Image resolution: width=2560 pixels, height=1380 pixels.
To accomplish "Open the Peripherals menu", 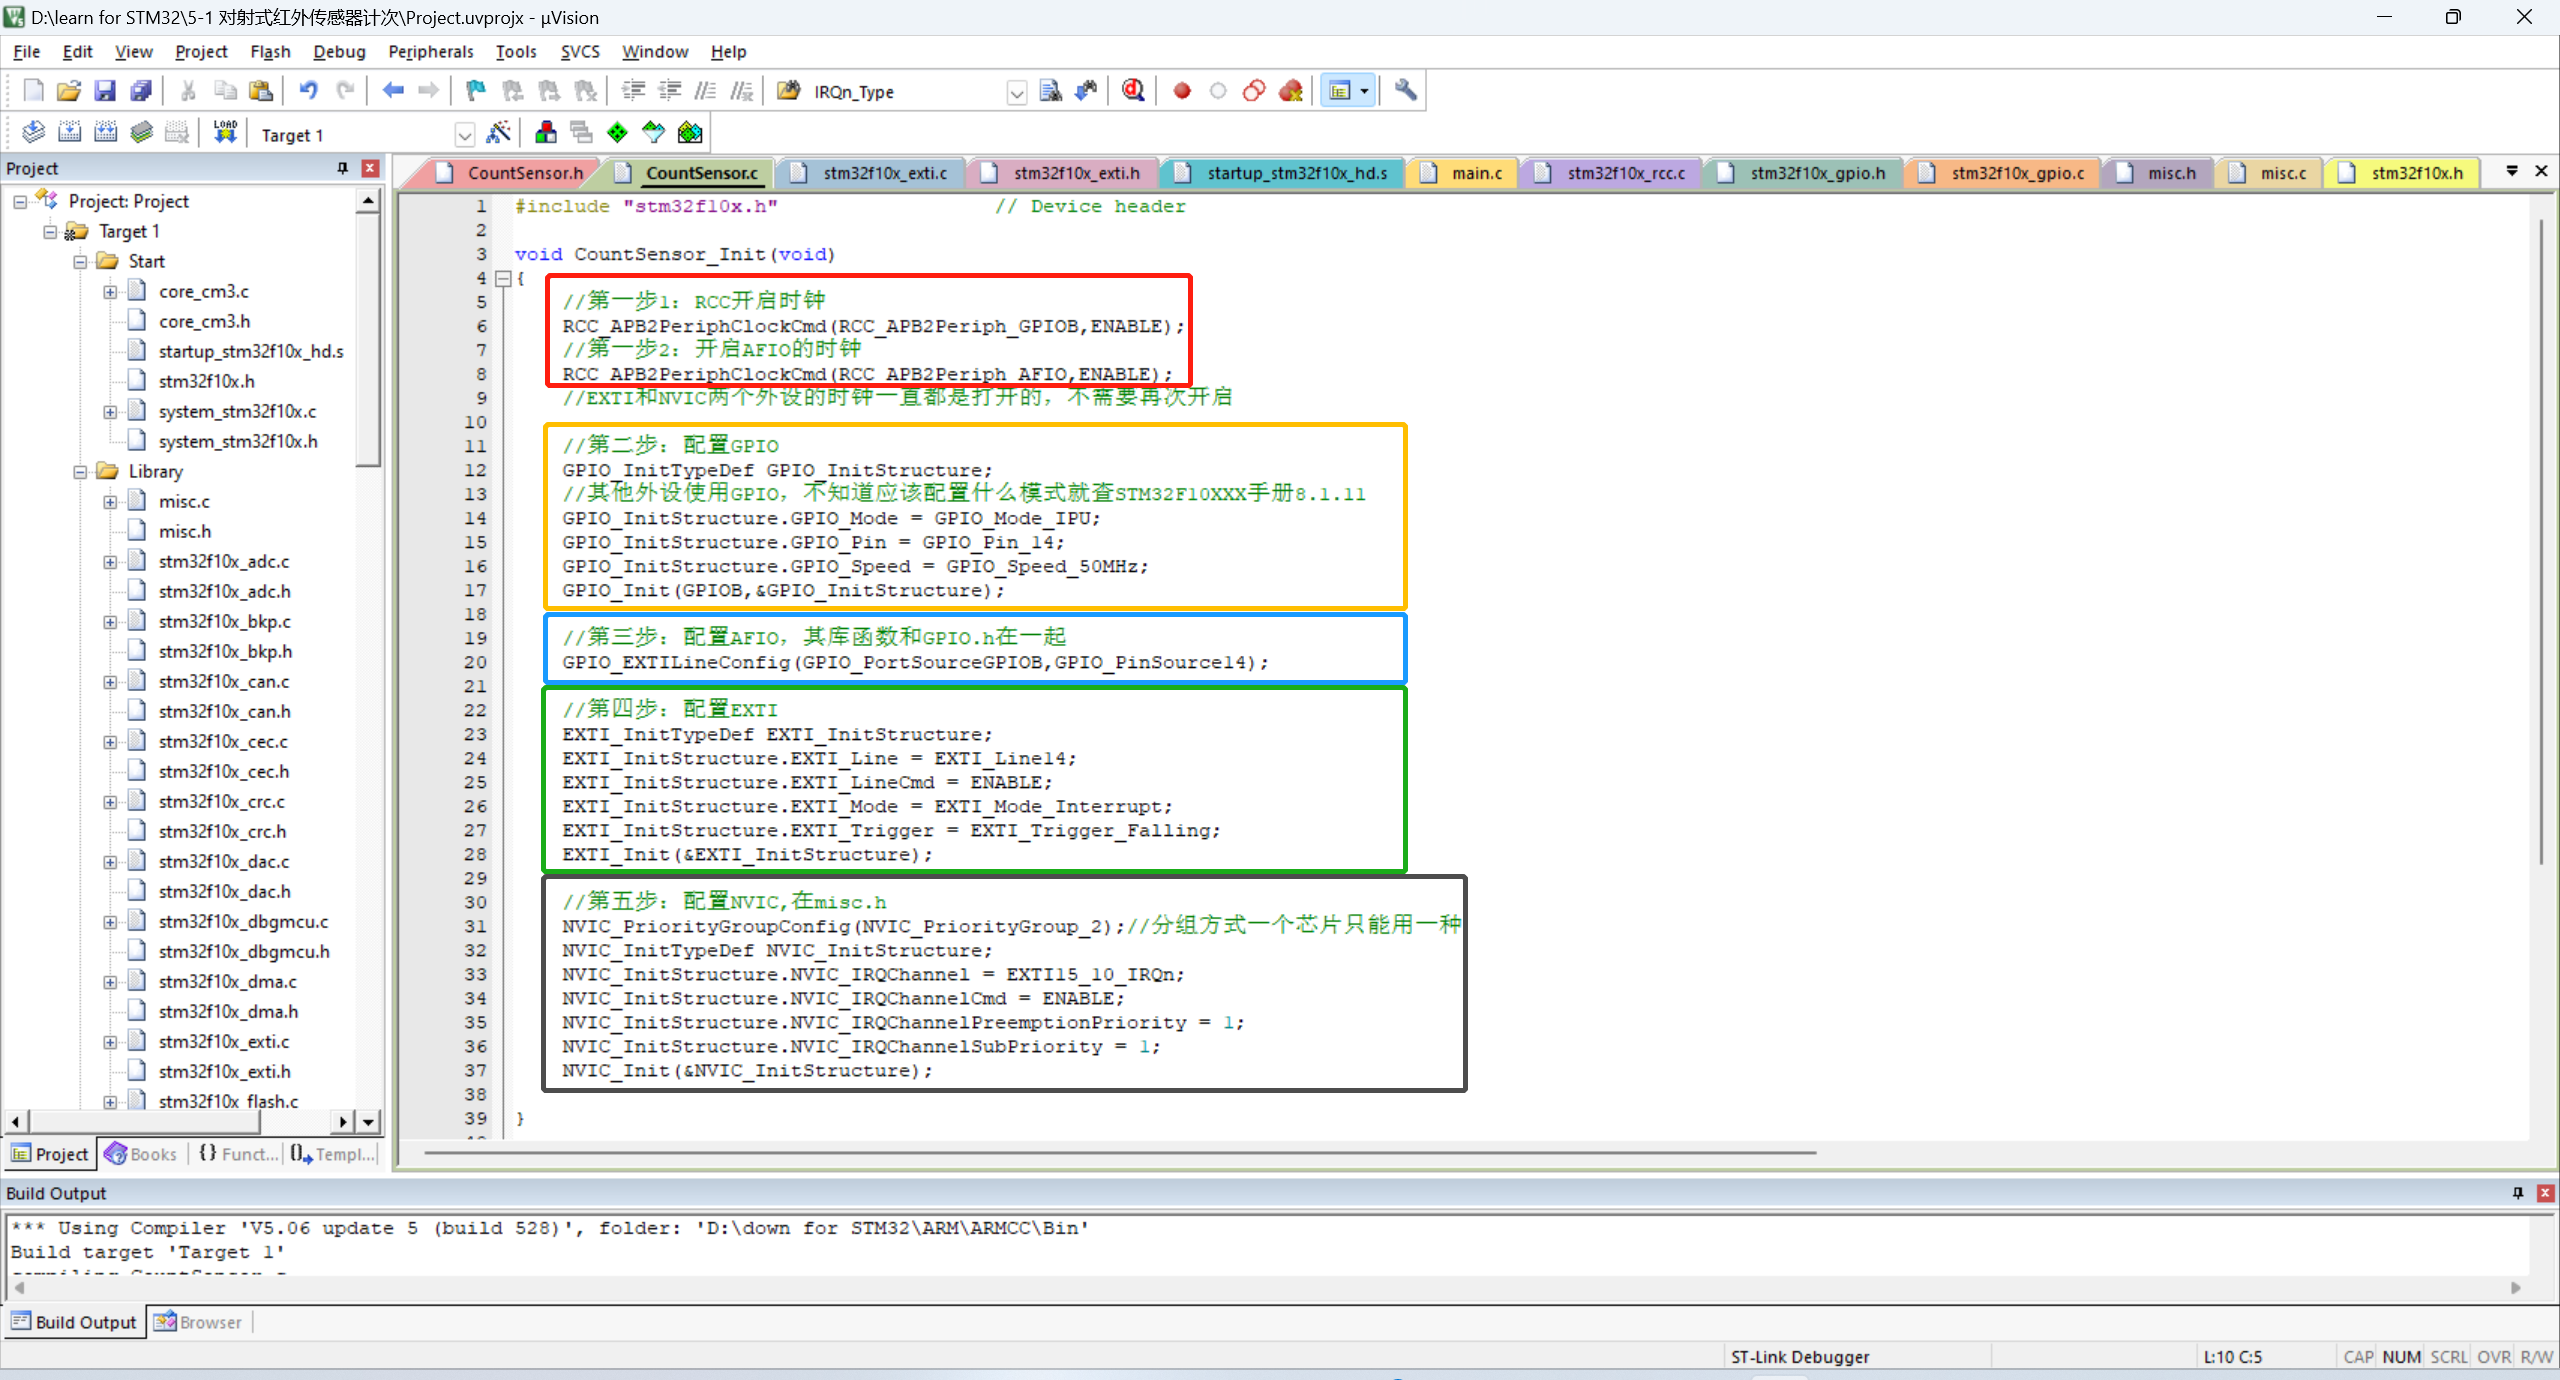I will [430, 52].
